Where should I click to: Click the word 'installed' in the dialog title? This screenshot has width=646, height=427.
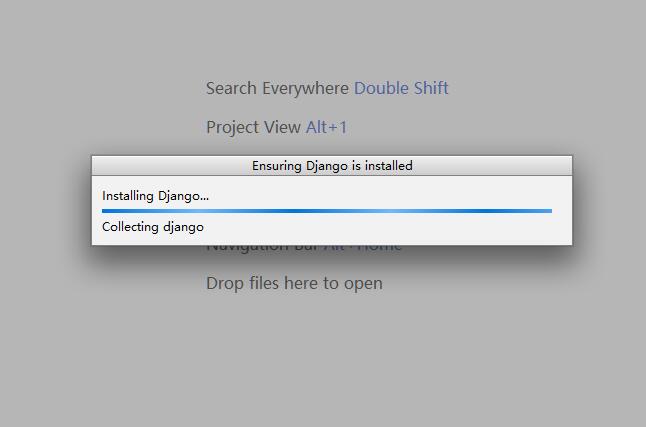(388, 165)
